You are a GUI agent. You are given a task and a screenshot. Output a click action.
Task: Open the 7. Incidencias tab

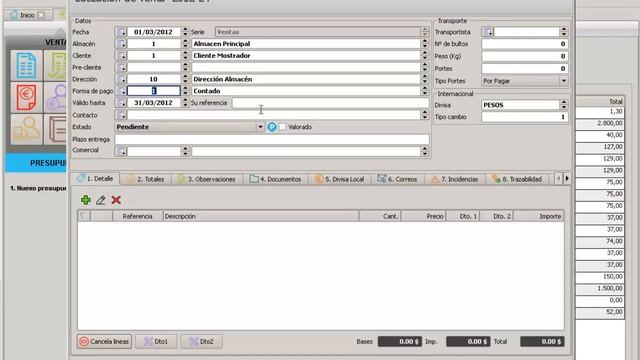point(455,179)
